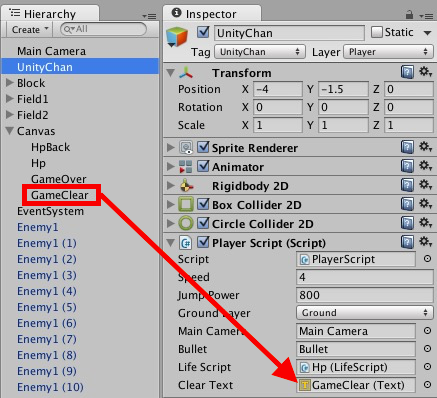Click the Speed value field
The image size is (437, 398).
tap(365, 277)
